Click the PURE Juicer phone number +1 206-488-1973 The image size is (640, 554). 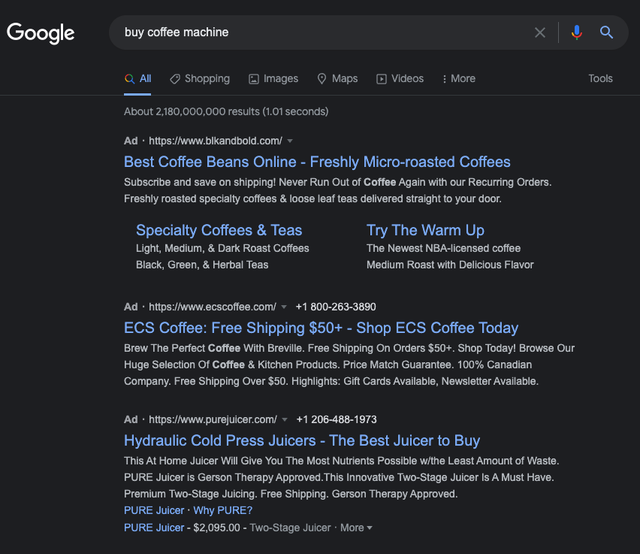pyautogui.click(x=337, y=420)
